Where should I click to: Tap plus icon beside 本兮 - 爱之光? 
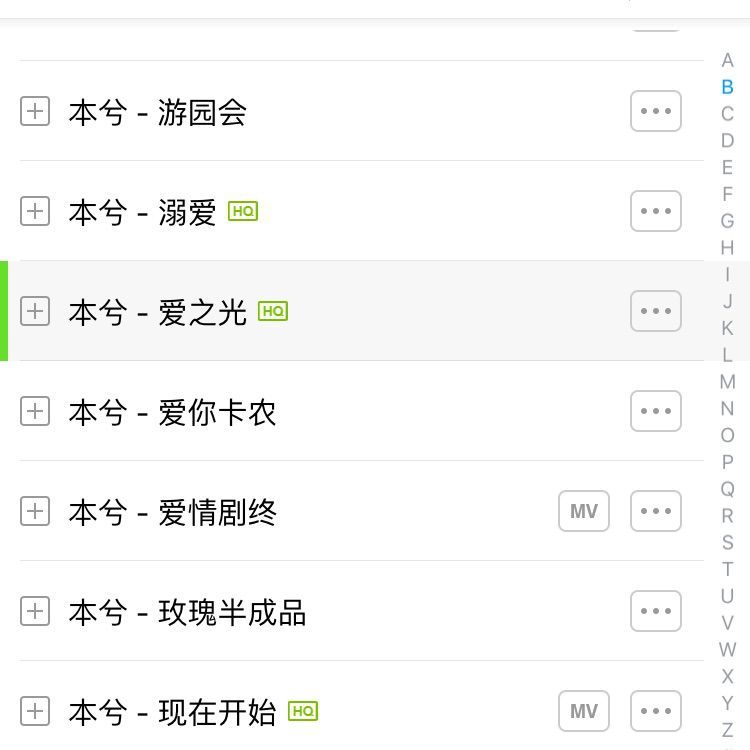(x=35, y=311)
